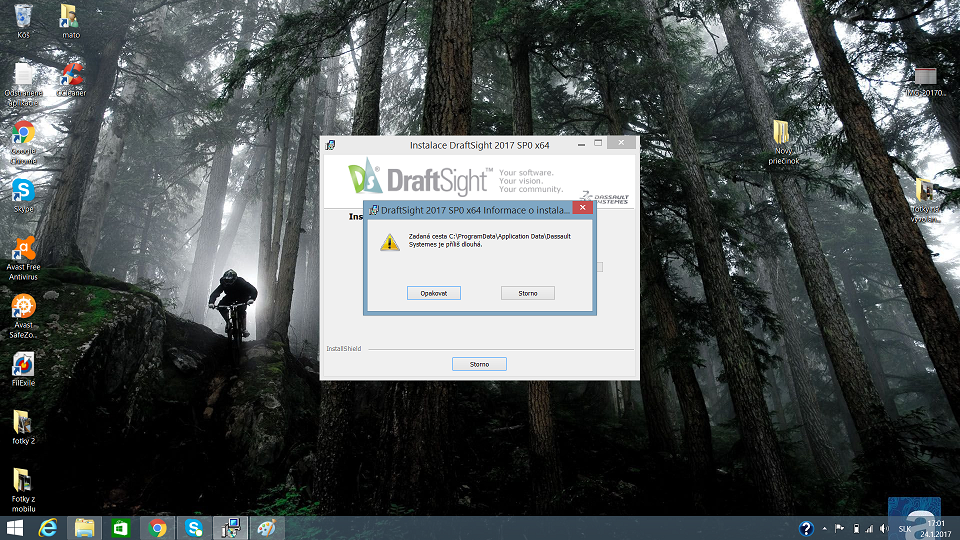Click the Opakovat button in the error dialog
960x540 pixels.
(x=434, y=293)
